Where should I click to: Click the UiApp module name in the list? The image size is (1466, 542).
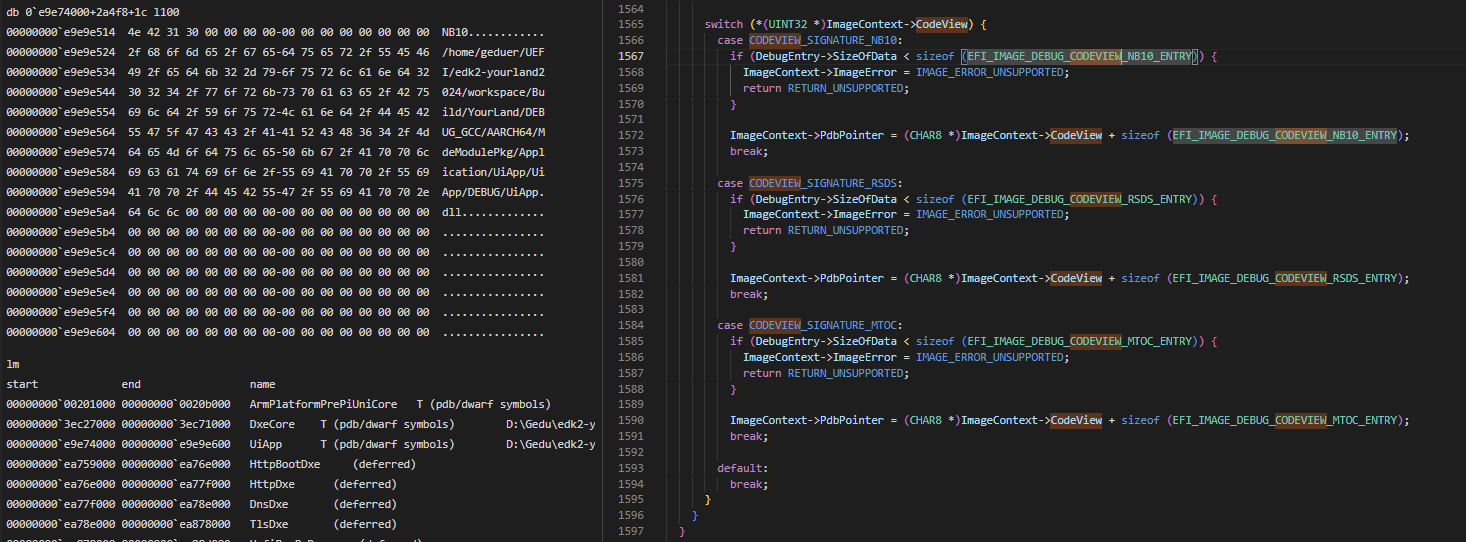coord(265,444)
